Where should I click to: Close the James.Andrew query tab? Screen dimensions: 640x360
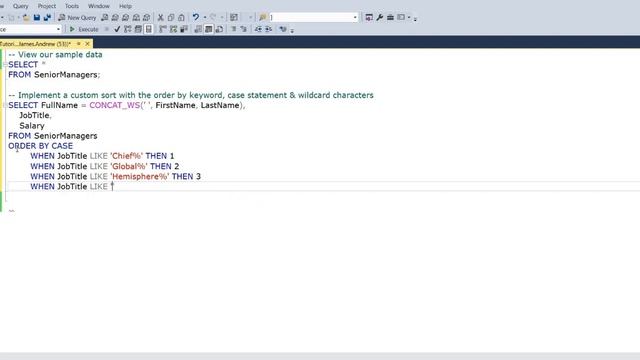[x=87, y=43]
